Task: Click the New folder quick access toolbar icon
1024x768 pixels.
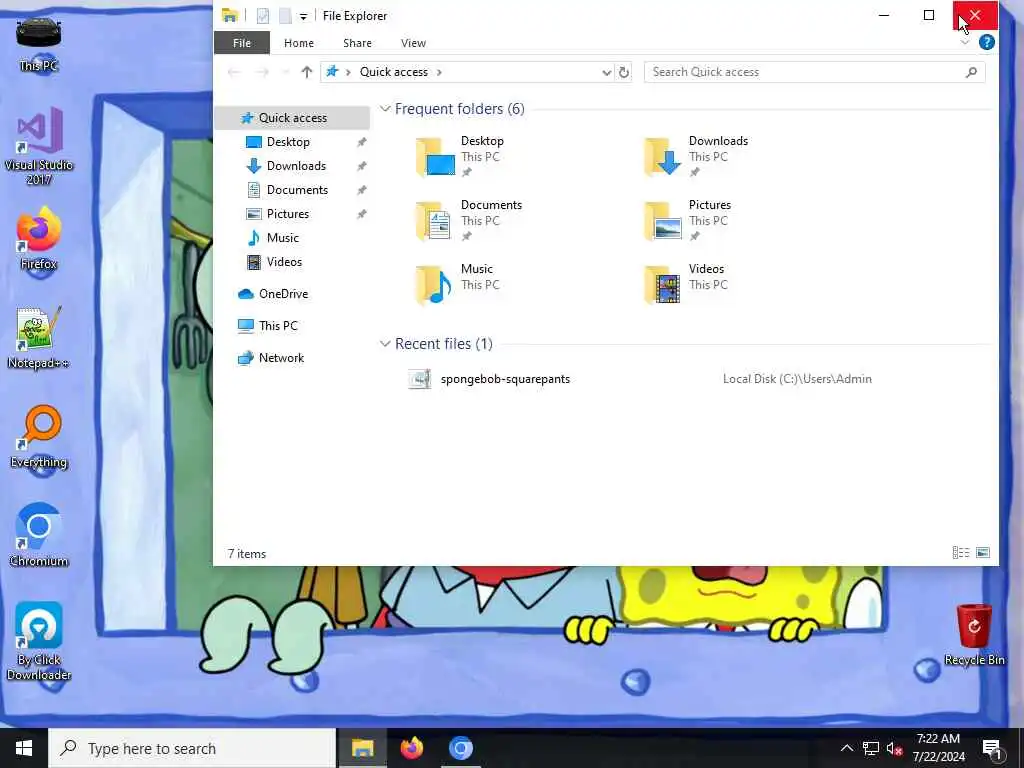Action: click(285, 16)
